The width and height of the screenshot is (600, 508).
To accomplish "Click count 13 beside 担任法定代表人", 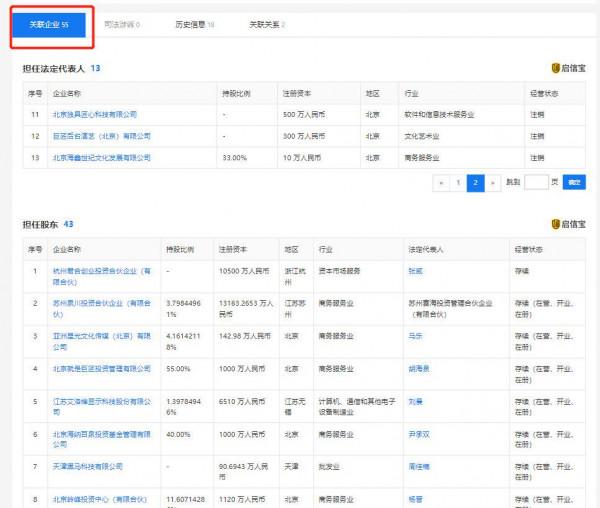I will [x=95, y=68].
